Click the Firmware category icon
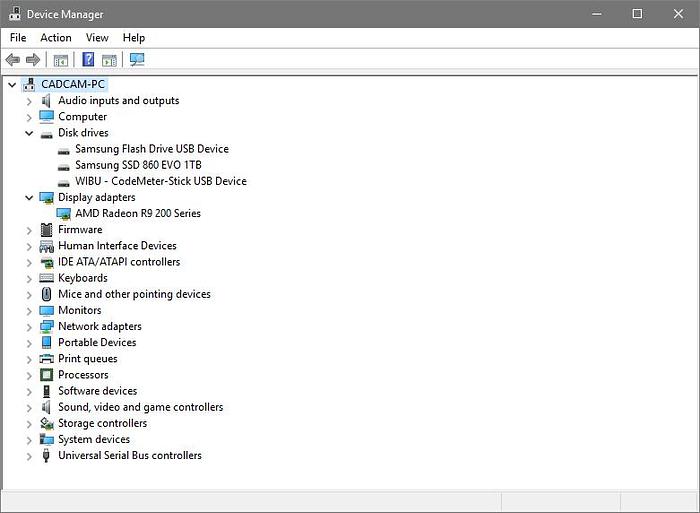Screen dimensions: 700x513 coord(46,230)
